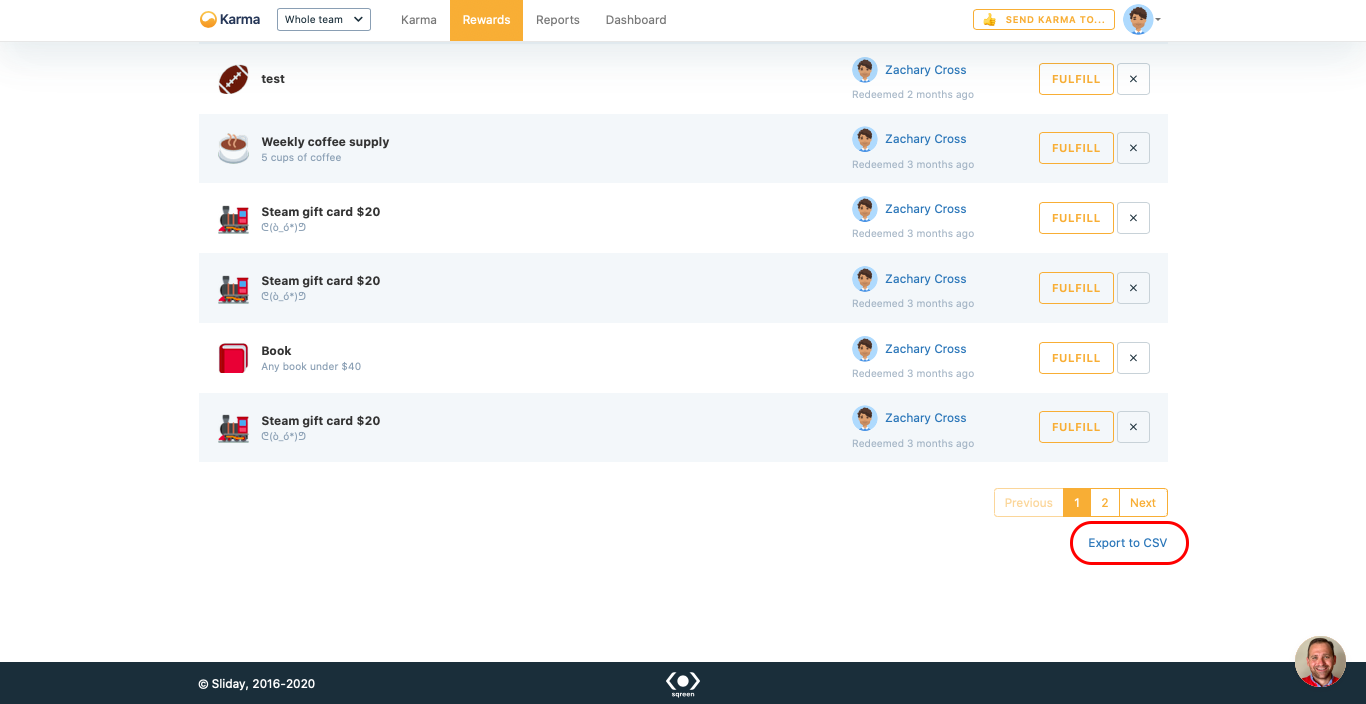1366x704 pixels.
Task: Click 'Redeemed 2 months ago' text
Action: [913, 95]
